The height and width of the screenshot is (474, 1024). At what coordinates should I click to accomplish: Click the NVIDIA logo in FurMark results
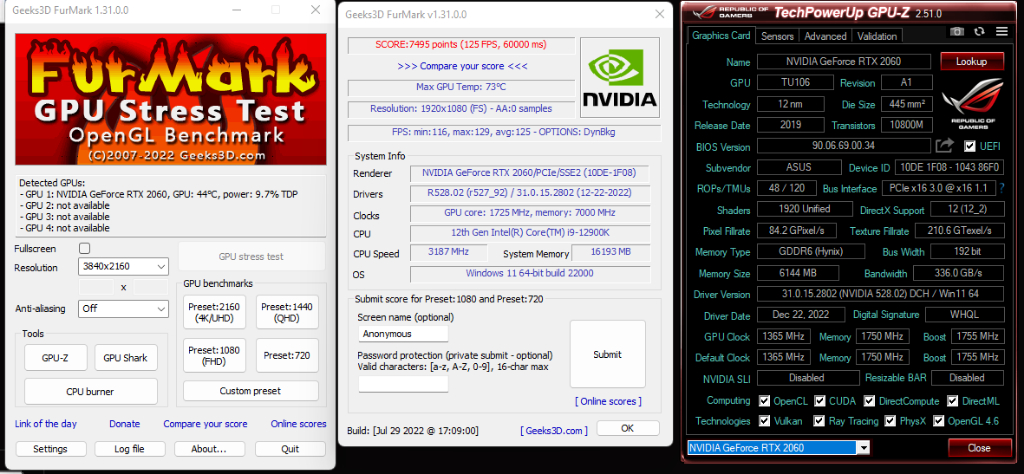[620, 77]
